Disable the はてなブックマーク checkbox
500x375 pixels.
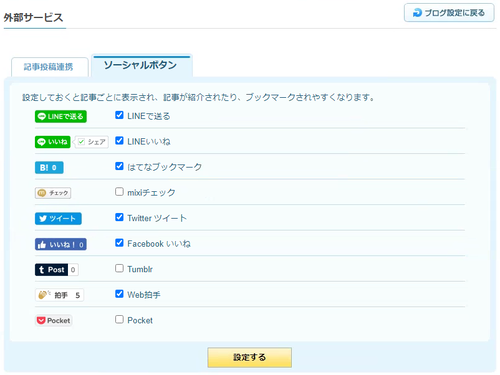point(119,166)
